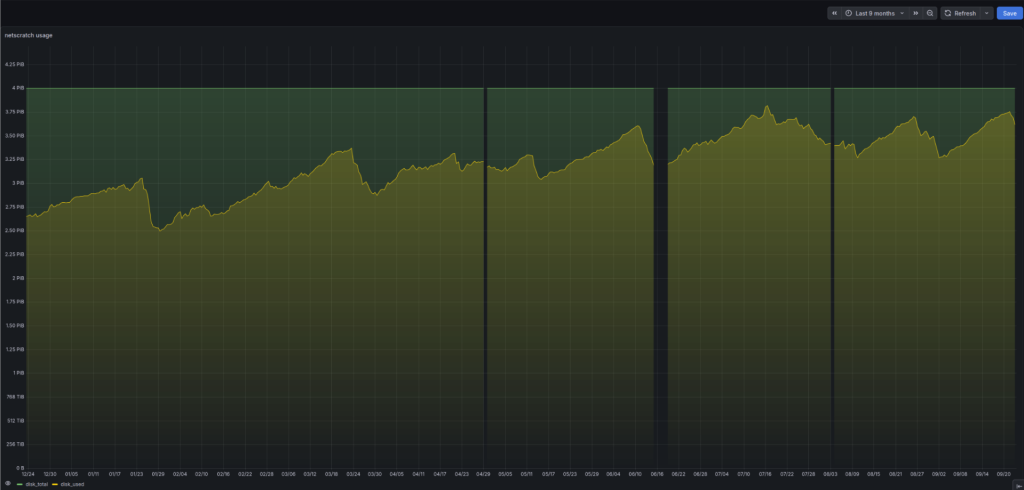Click the zoom out time range magnifier

pos(930,13)
